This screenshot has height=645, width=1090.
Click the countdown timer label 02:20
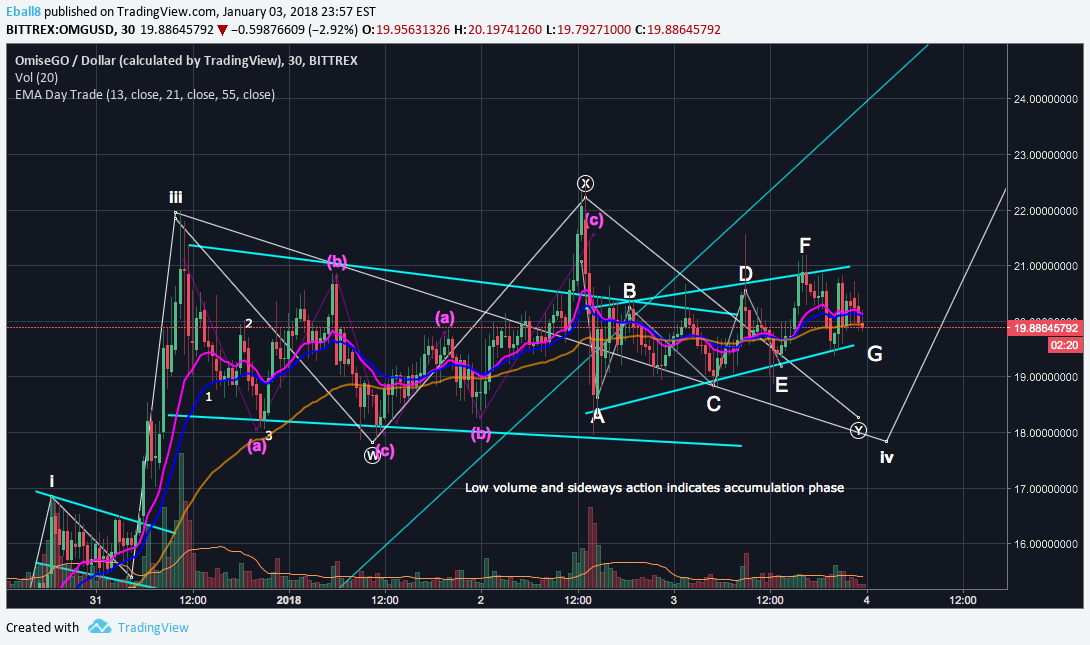click(1065, 345)
